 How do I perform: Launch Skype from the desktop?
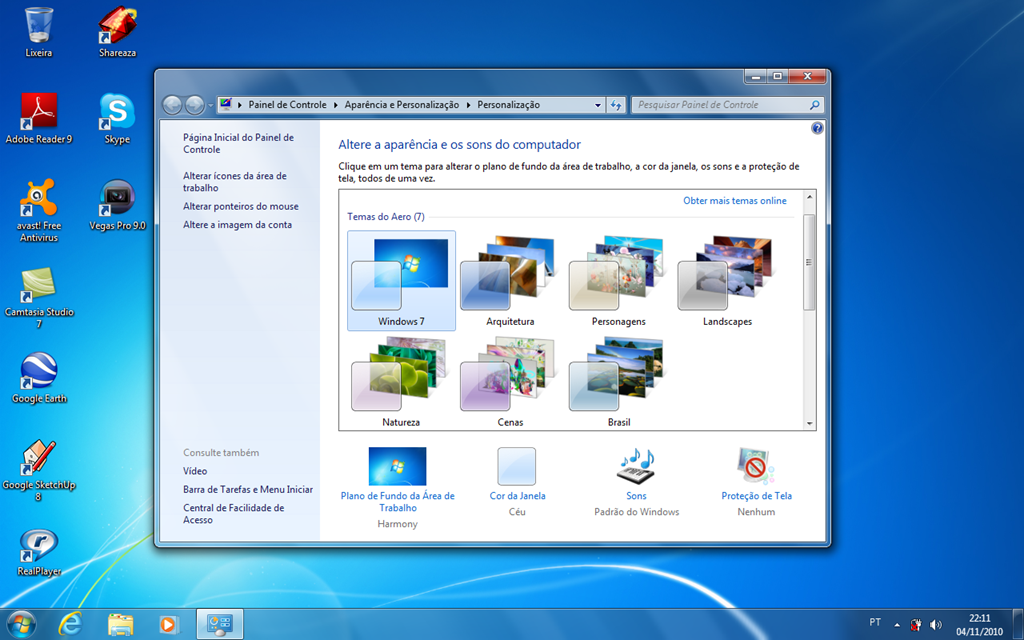117,110
